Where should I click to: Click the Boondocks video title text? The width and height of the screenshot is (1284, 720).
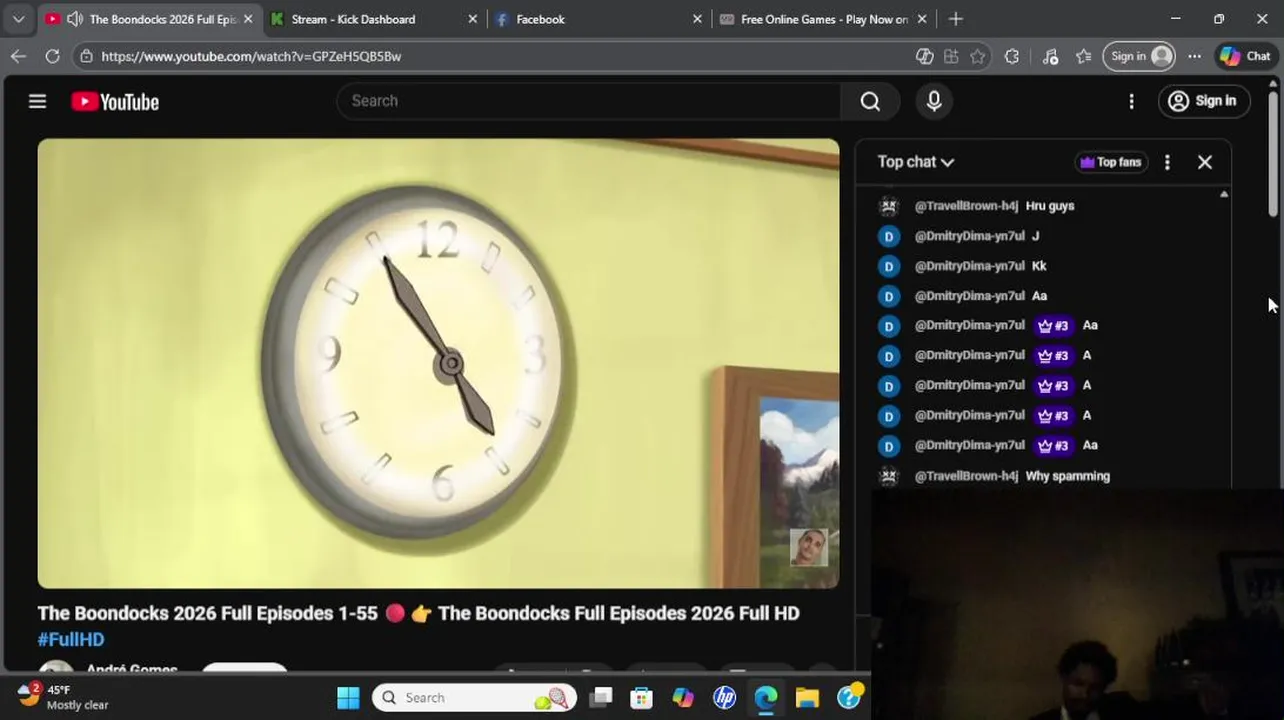pos(418,613)
